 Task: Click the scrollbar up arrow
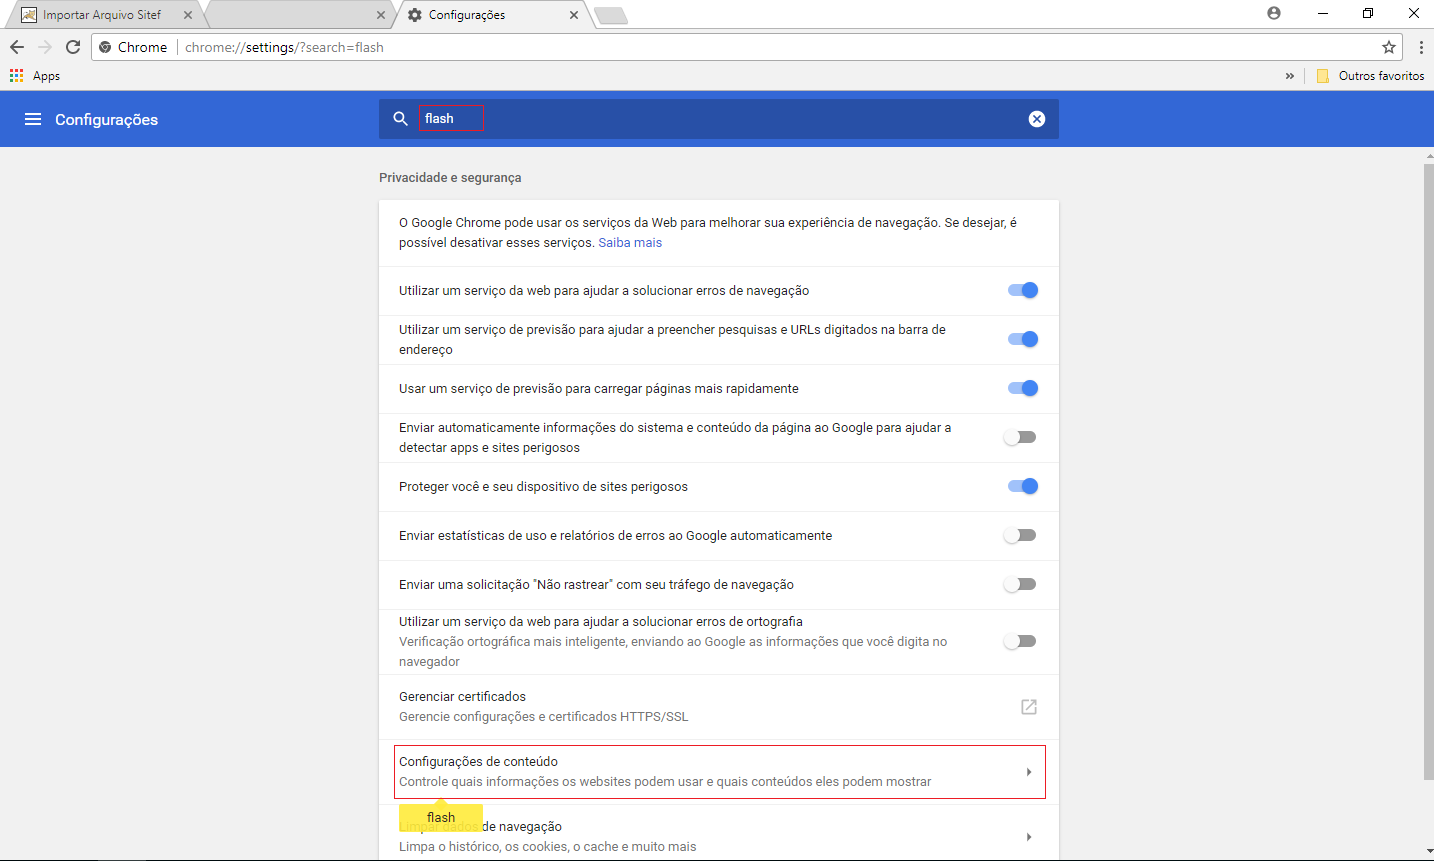tap(1428, 156)
